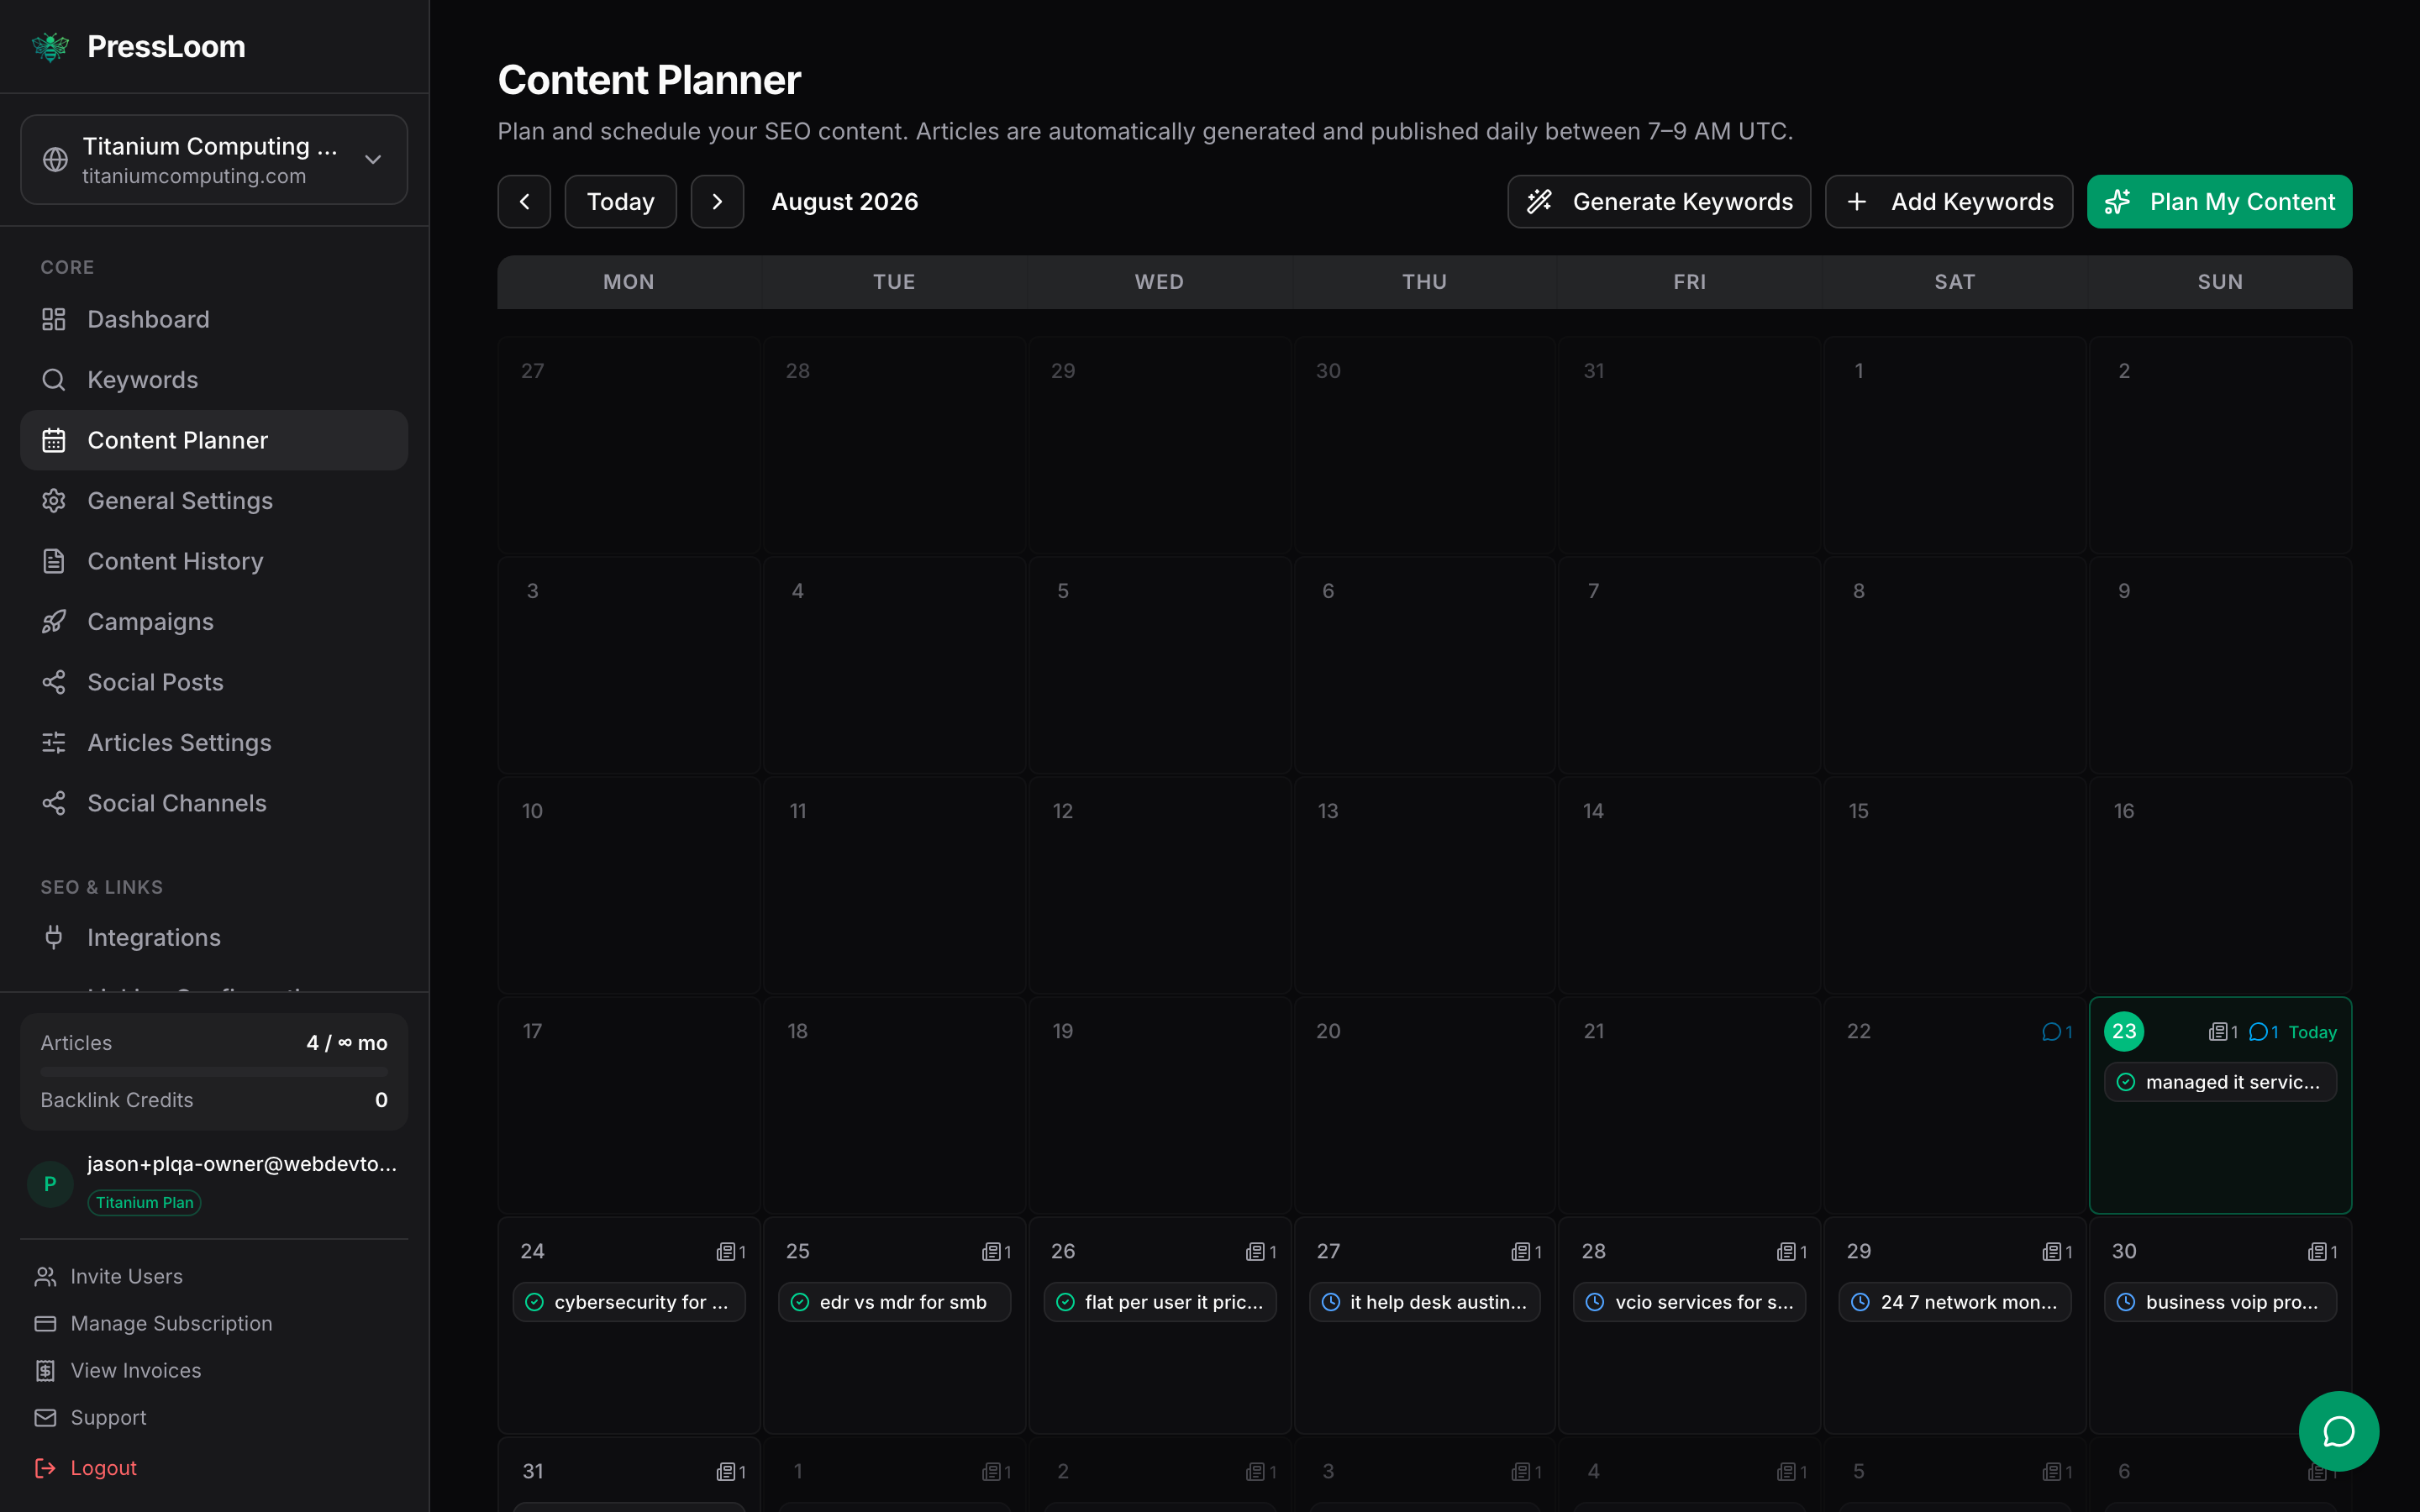This screenshot has height=1512, width=2420.
Task: Click the user avatar P
Action: pos(50,1184)
